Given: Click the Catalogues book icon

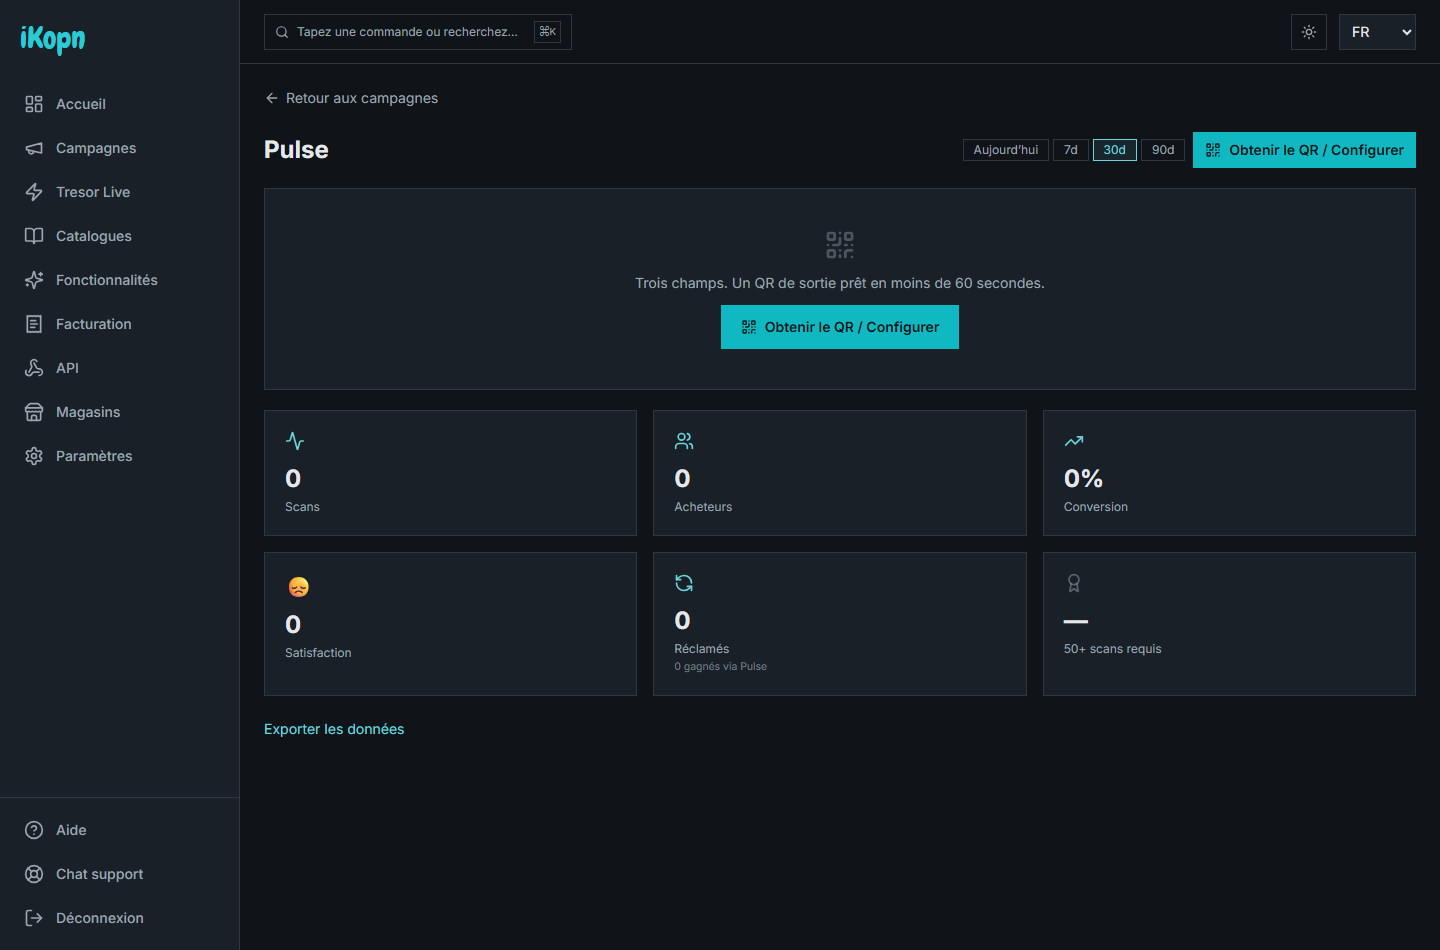Looking at the screenshot, I should (34, 236).
